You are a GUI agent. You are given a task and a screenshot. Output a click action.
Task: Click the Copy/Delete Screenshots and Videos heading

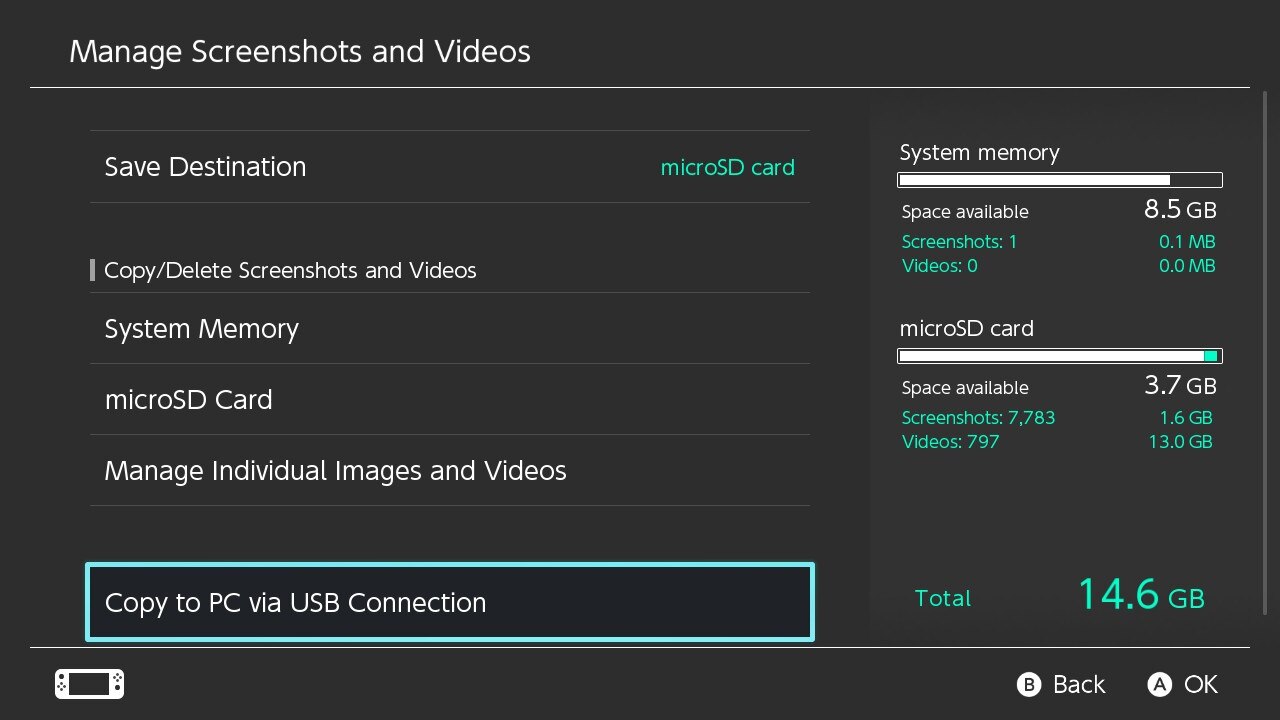pos(290,271)
